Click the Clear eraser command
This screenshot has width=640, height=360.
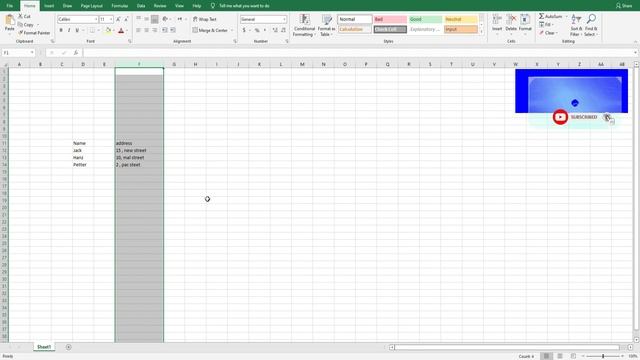click(548, 33)
